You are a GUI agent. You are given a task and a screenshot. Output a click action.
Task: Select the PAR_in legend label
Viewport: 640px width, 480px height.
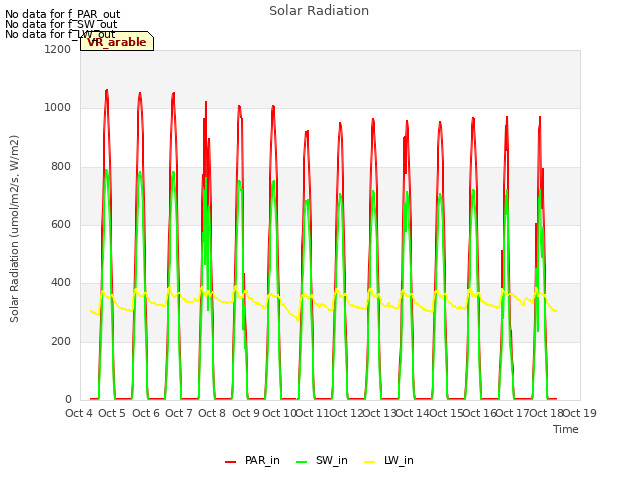(262, 460)
